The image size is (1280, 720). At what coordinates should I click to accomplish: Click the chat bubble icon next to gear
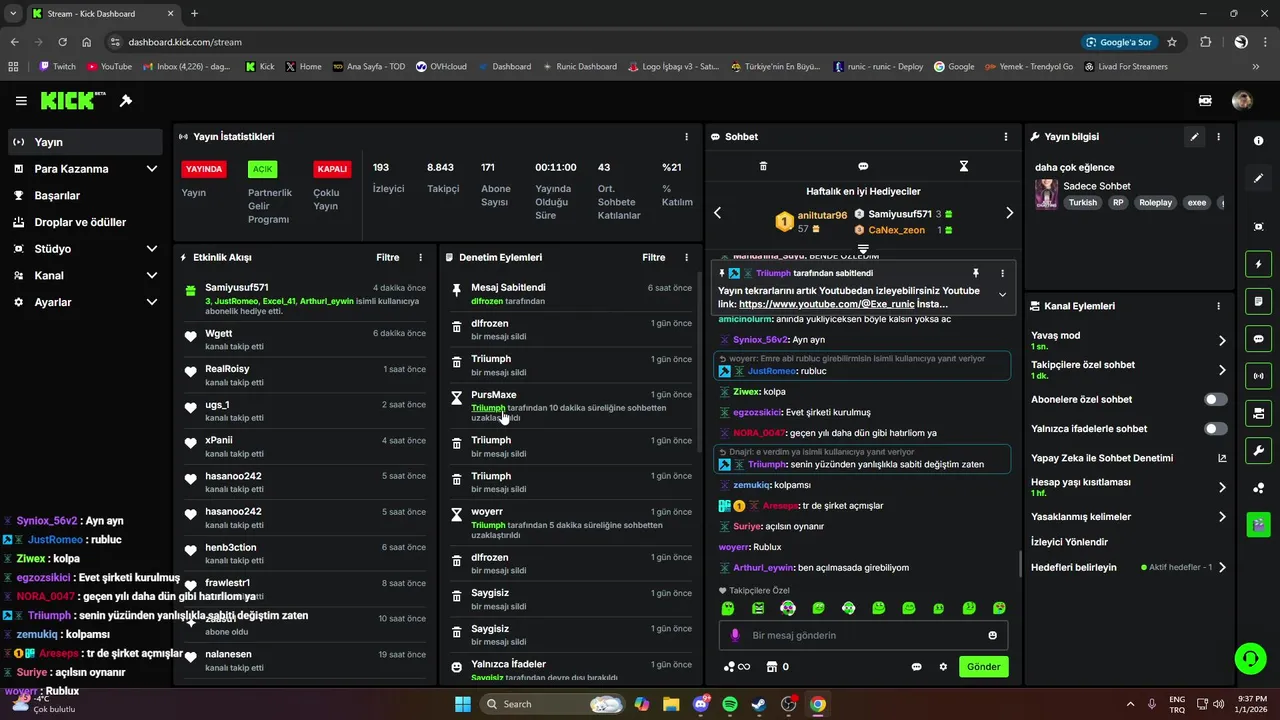pos(916,667)
